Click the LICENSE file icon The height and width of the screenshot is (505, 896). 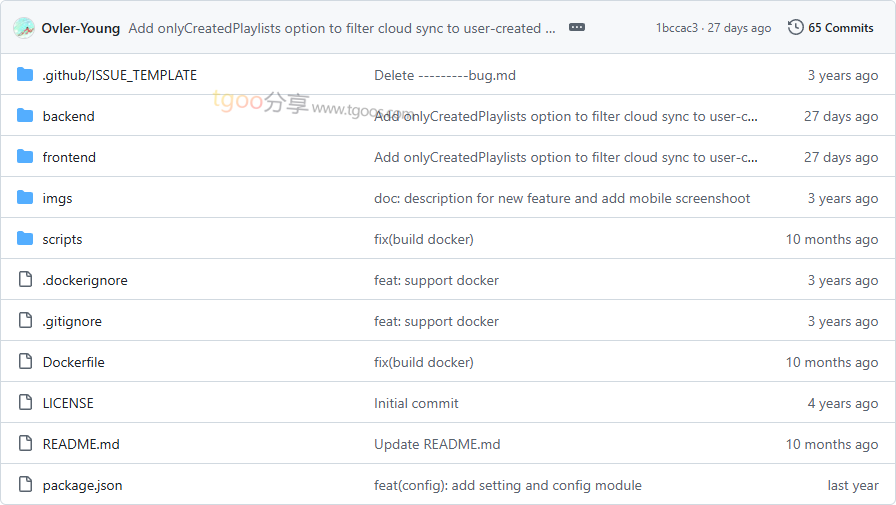tap(25, 403)
